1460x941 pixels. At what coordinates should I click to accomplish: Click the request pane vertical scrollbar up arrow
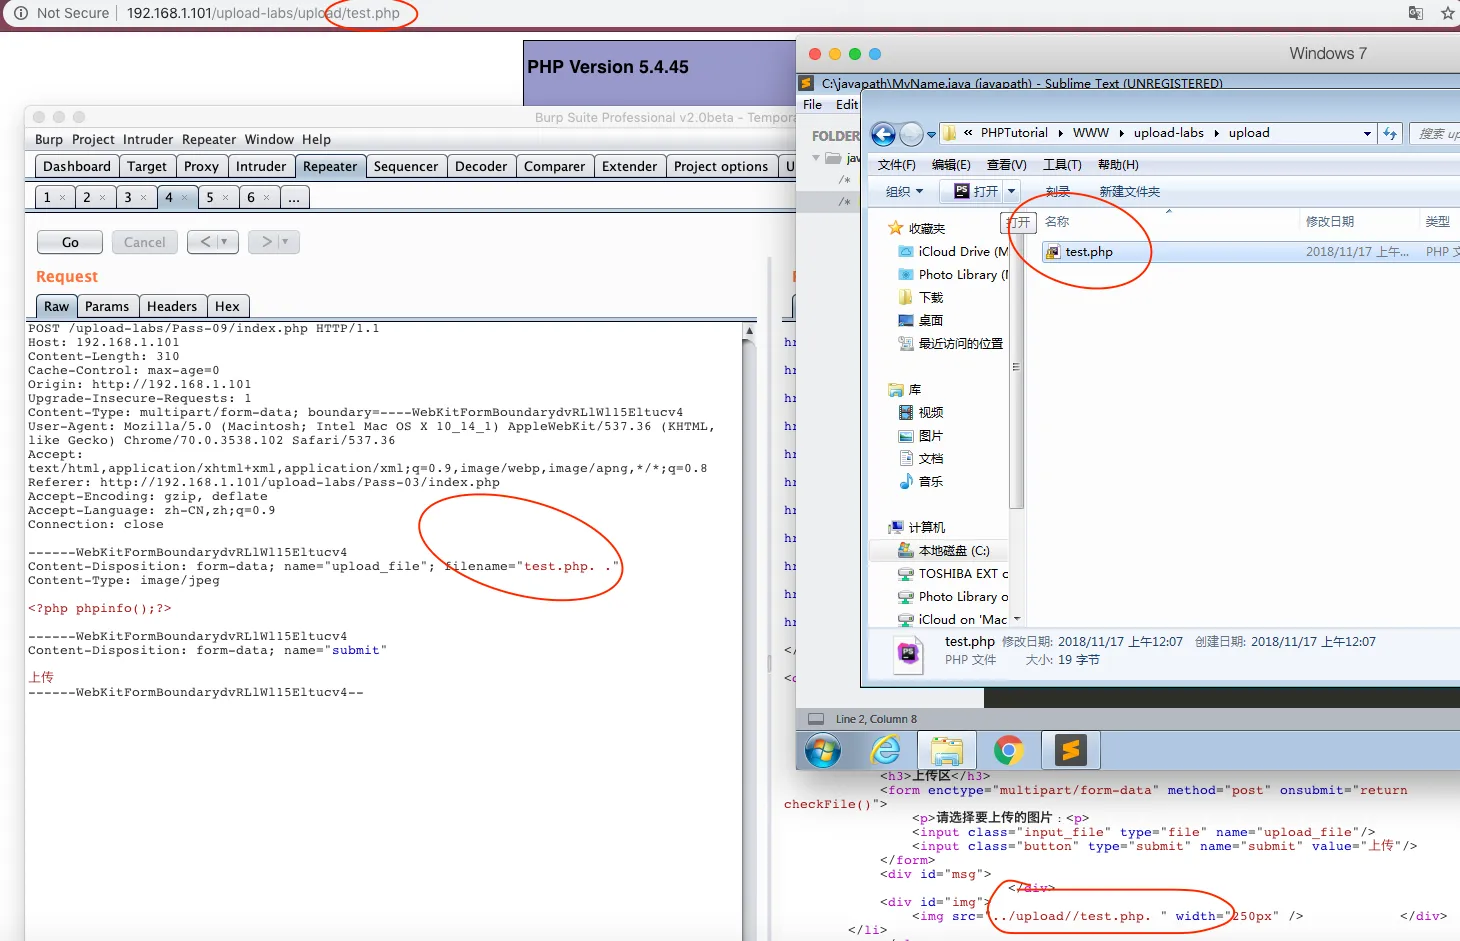[x=749, y=330]
